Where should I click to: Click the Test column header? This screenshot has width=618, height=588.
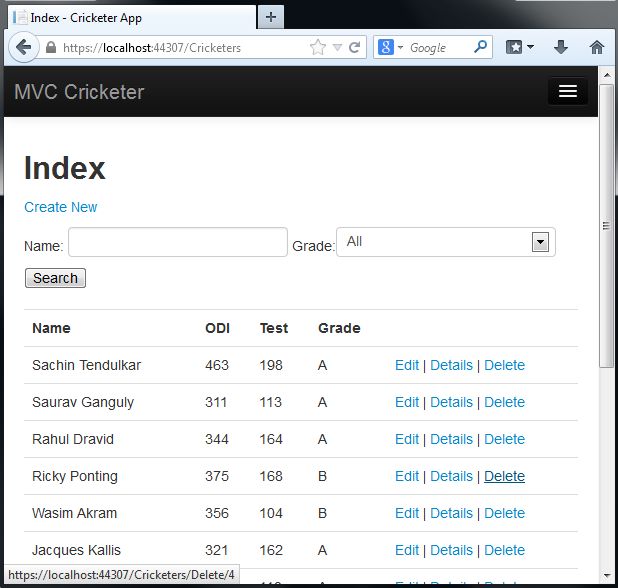(x=274, y=328)
